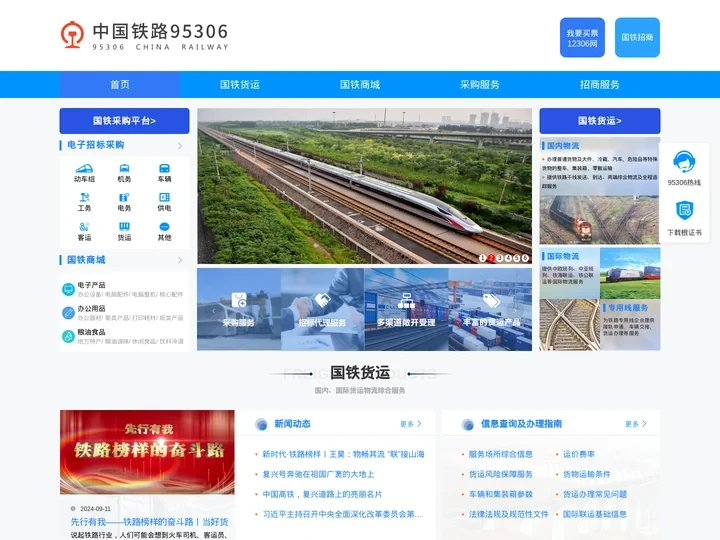
Task: Open 法律法规及规范性文件 link
Action: 508,514
